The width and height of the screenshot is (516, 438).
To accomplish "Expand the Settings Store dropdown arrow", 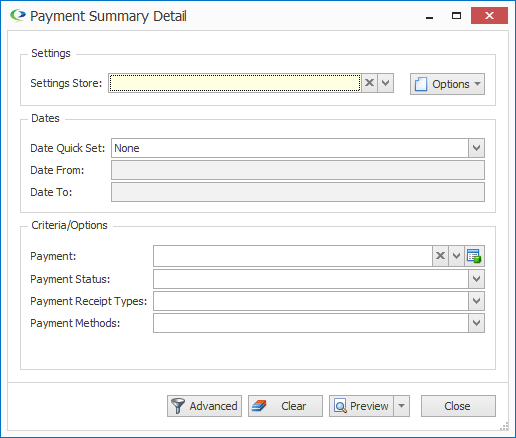I will pos(386,83).
